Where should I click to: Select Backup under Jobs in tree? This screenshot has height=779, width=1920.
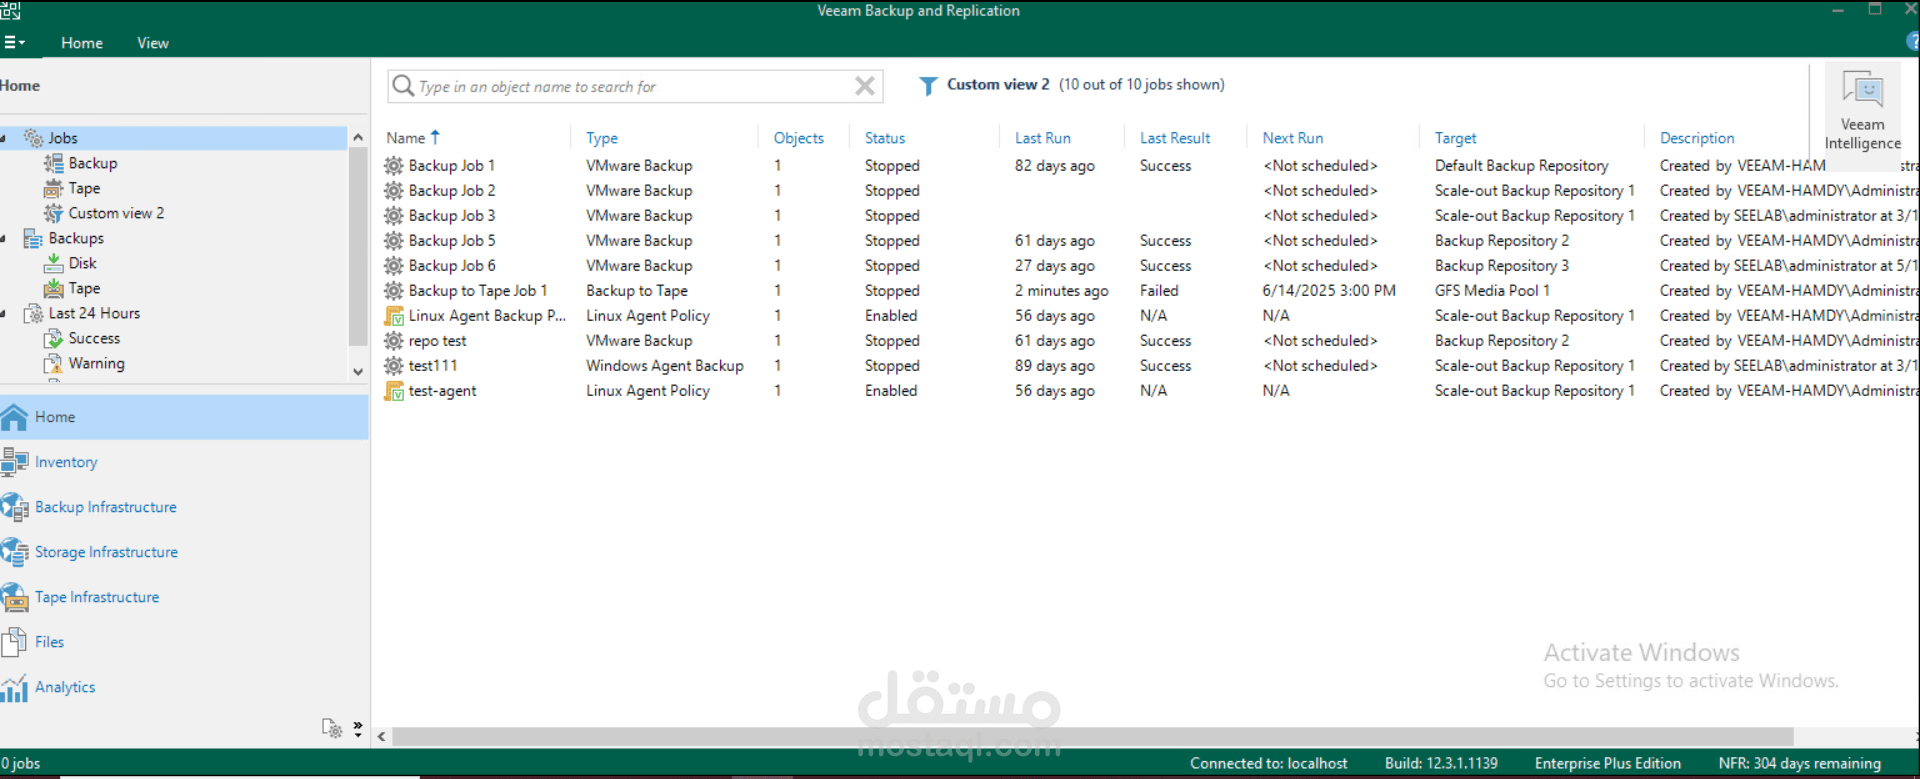(92, 163)
